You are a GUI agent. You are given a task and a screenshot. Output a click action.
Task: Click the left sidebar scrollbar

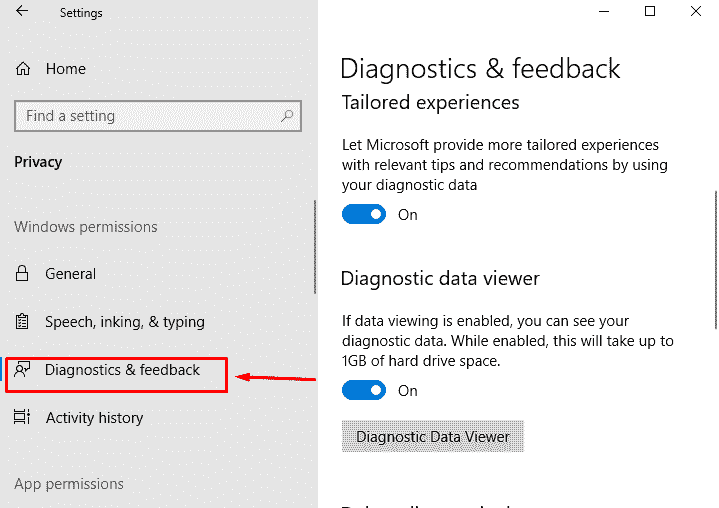[315, 247]
